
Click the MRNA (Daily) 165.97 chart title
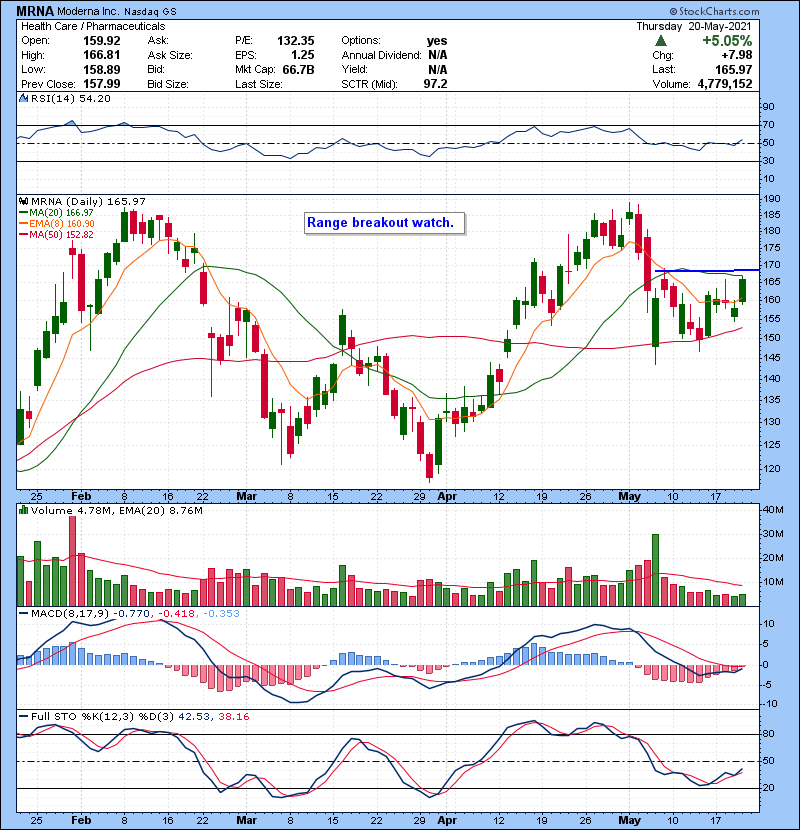pyautogui.click(x=88, y=202)
